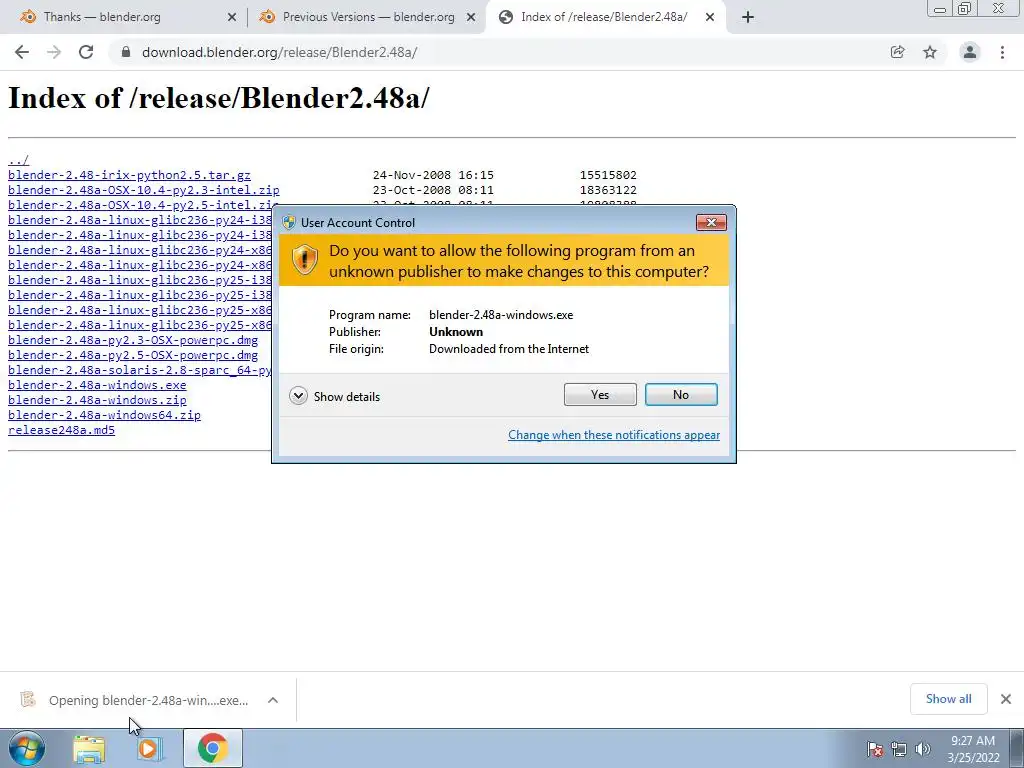Download blender-2.48-irix-python2.5.tar.gz
Viewport: 1024px width, 768px height.
point(129,175)
